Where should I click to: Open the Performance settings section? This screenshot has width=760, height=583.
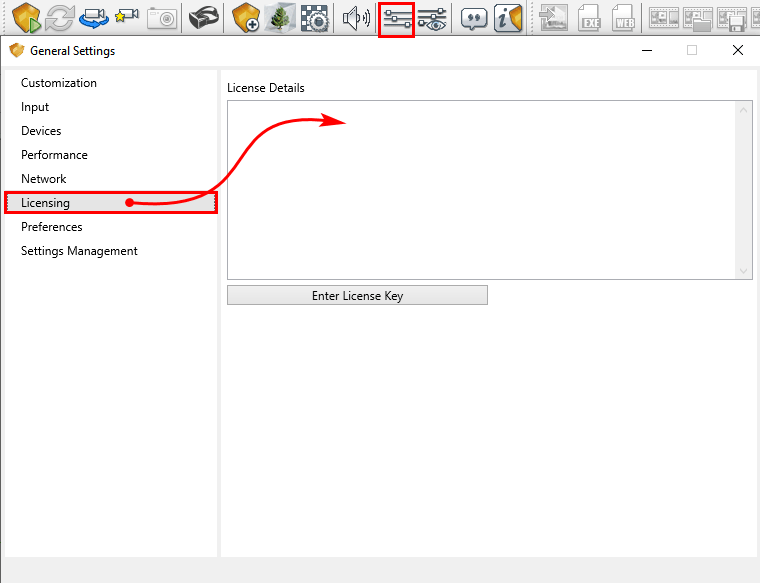(111, 155)
